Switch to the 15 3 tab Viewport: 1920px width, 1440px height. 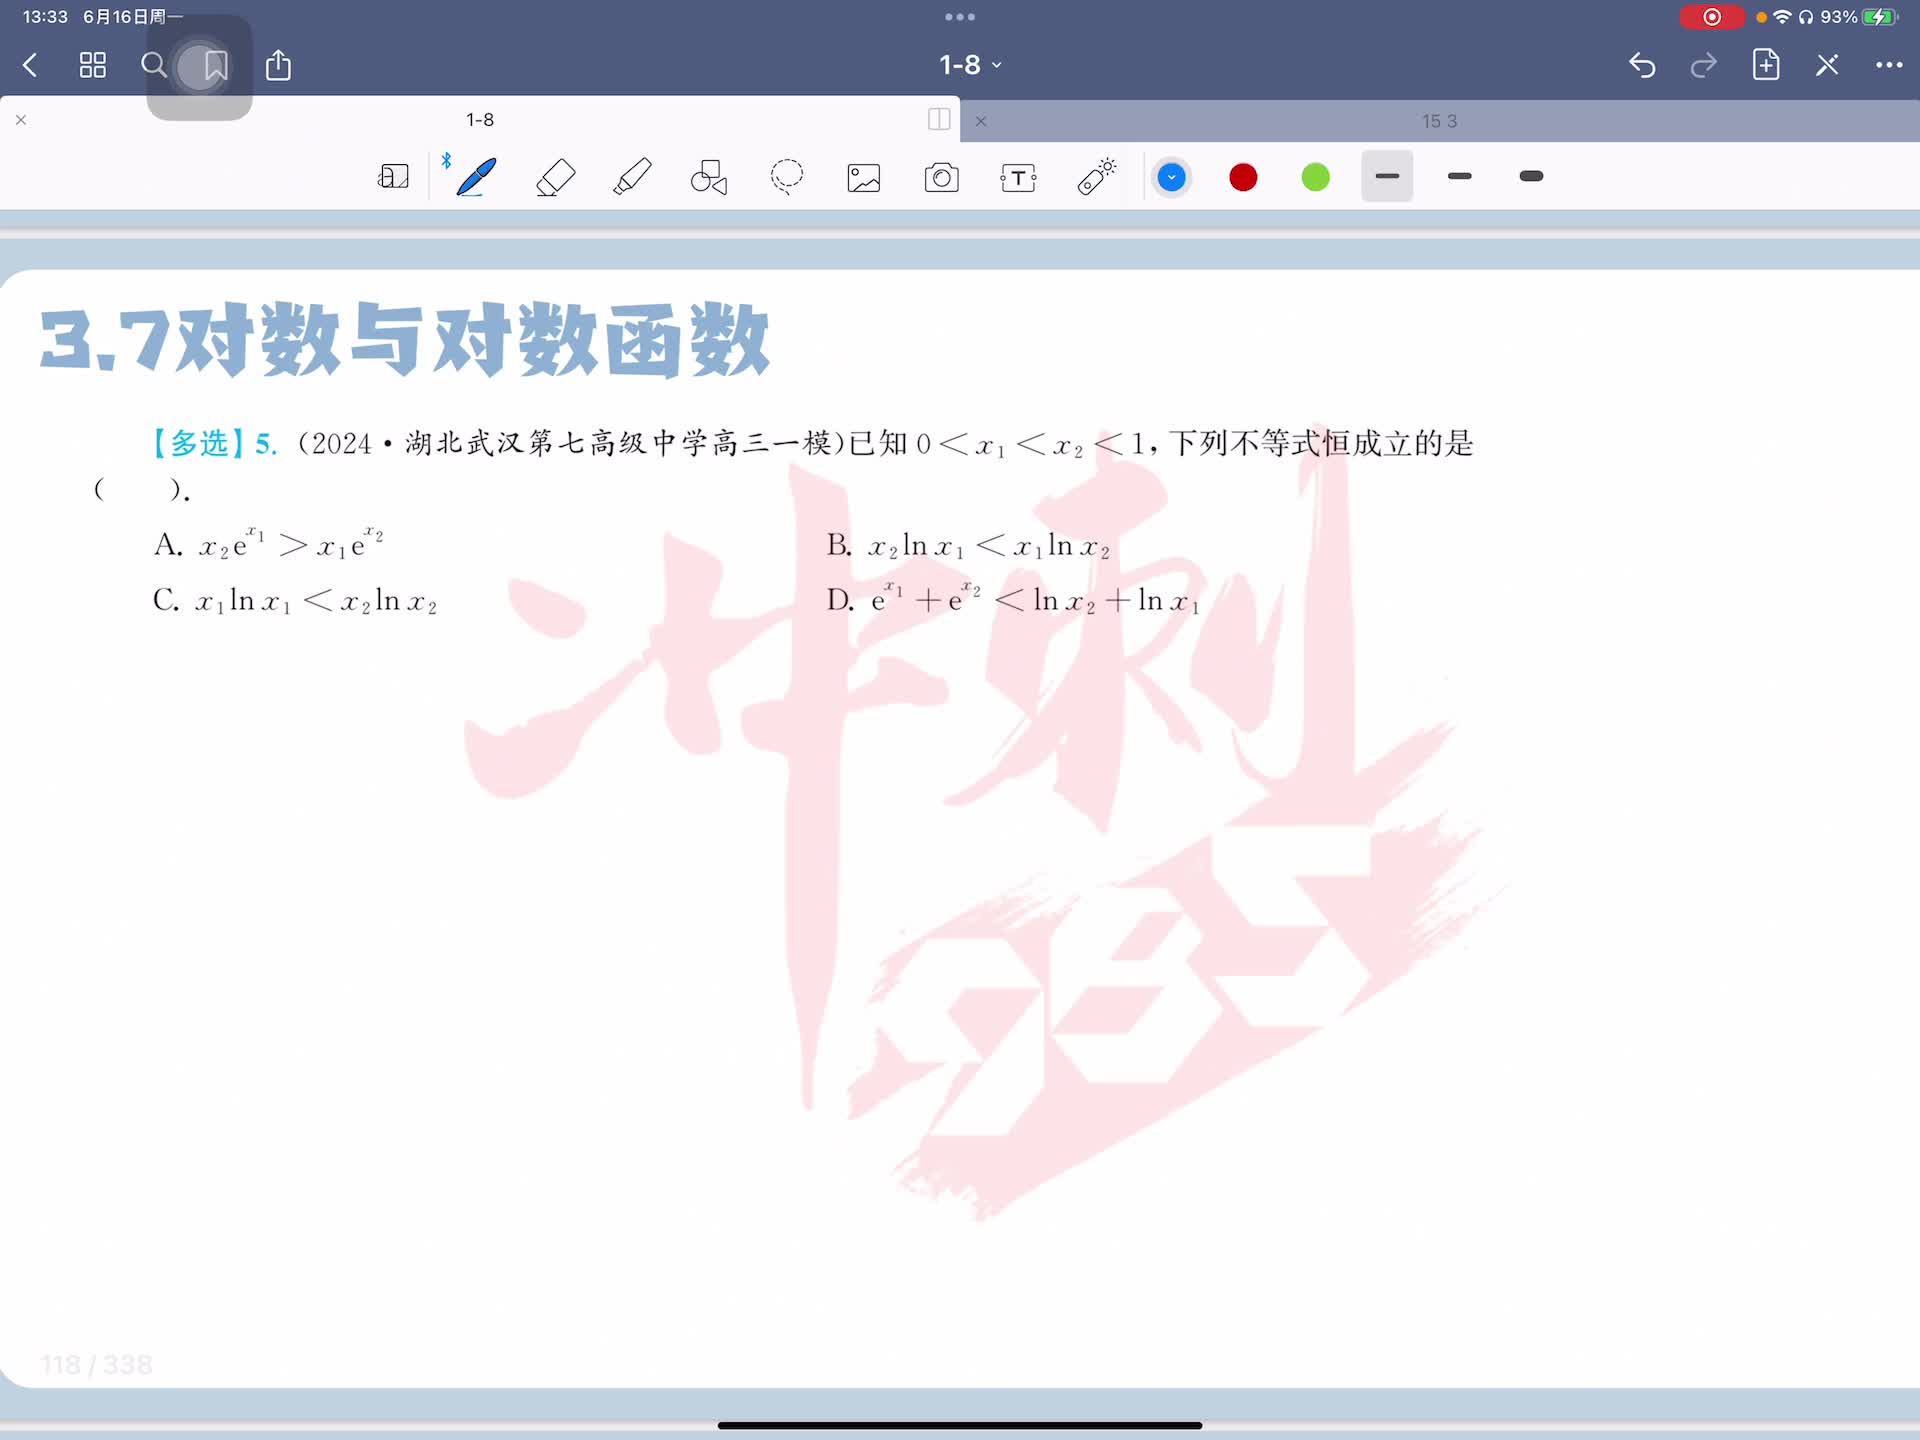(x=1438, y=121)
